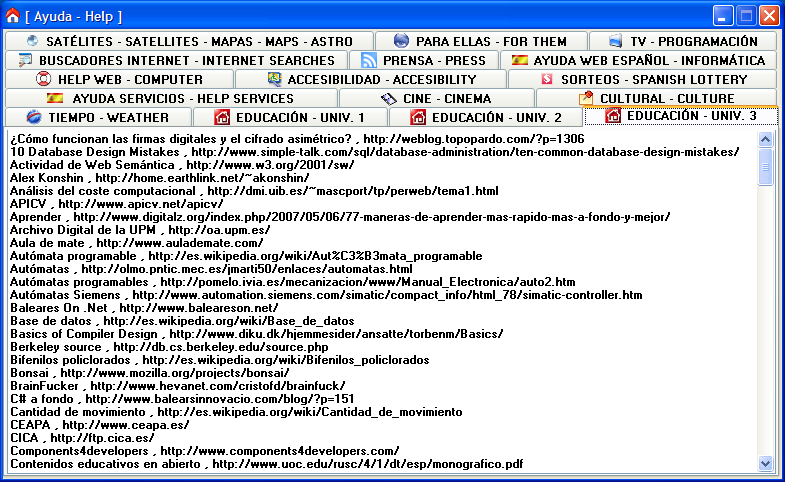
Task: Click house icon on Educación Univ. 2 tab
Action: click(x=418, y=117)
